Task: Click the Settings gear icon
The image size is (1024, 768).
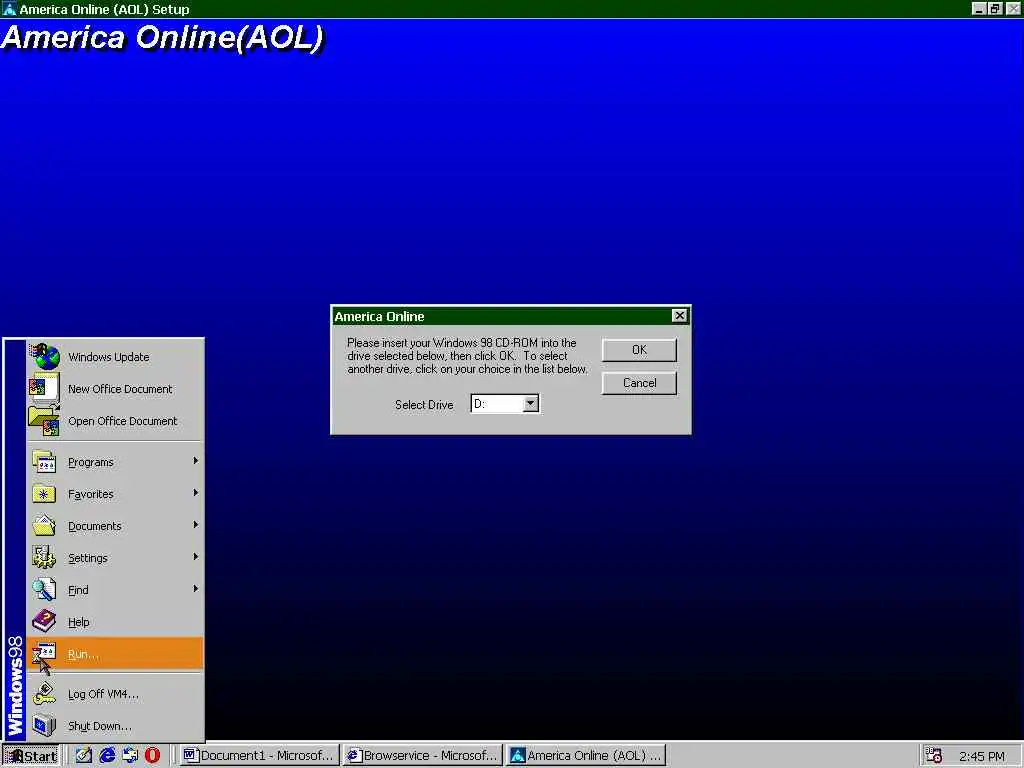Action: pos(44,557)
